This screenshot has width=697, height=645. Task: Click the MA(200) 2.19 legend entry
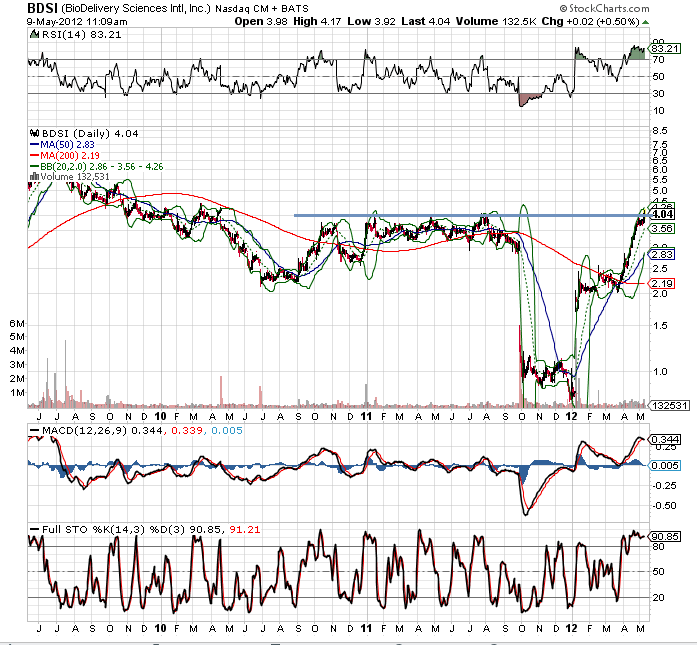64,155
